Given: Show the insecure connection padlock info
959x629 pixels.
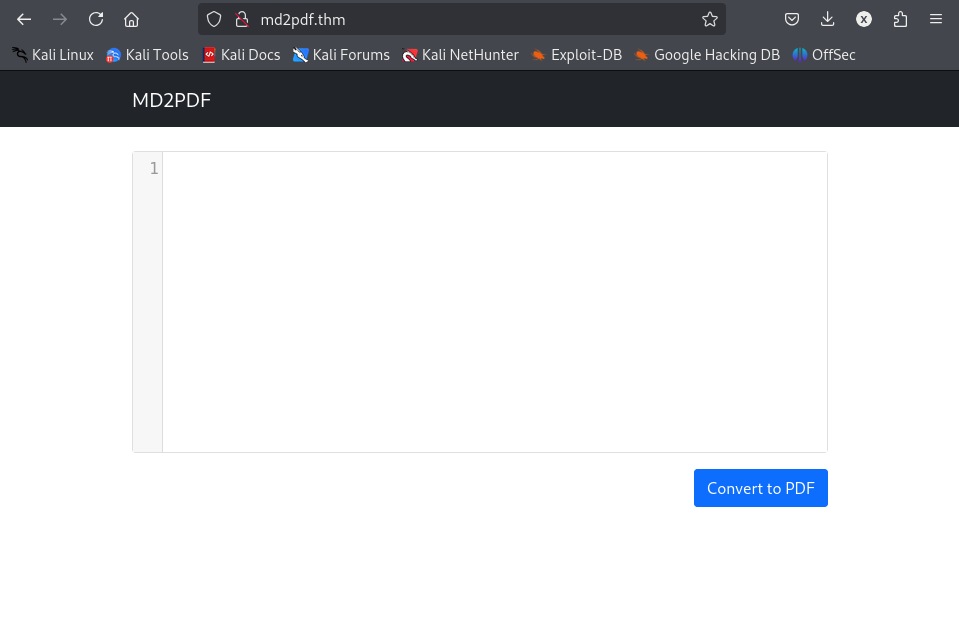Looking at the screenshot, I should click(242, 20).
